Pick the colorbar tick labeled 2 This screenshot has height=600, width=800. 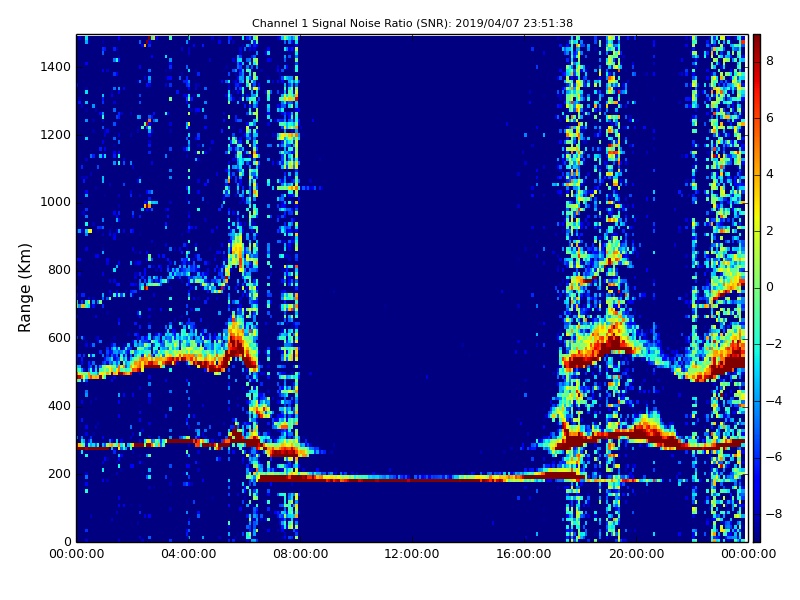[x=770, y=231]
